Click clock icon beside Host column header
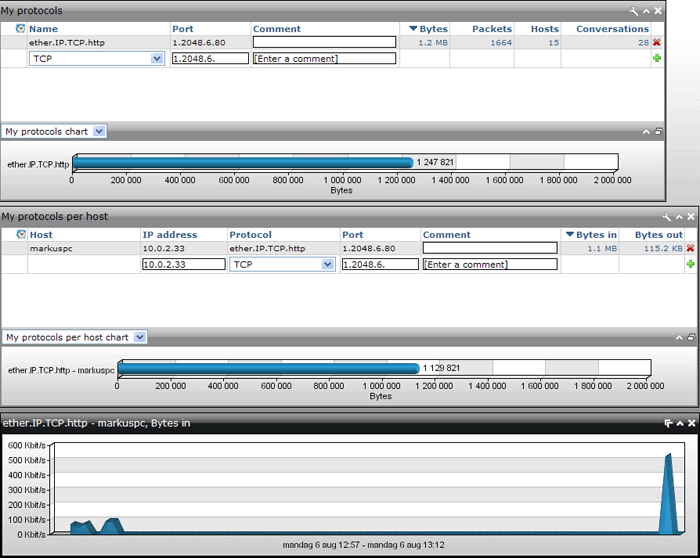Image resolution: width=700 pixels, height=558 pixels. (x=21, y=234)
